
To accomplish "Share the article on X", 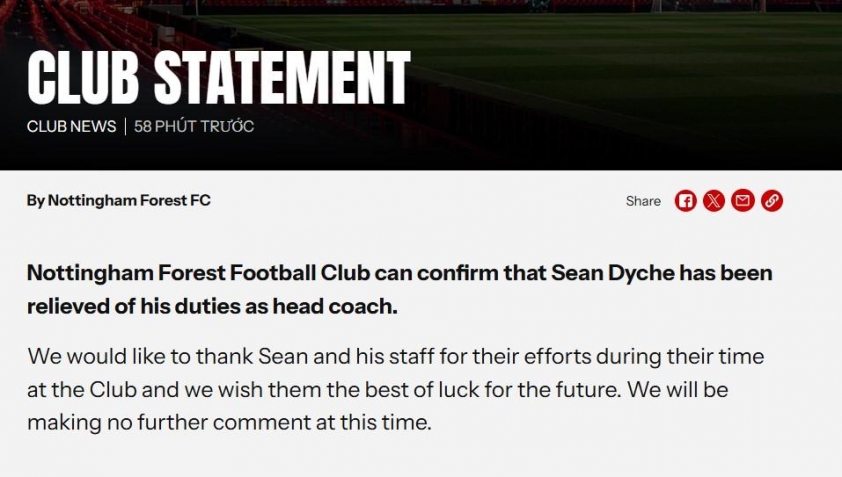I will (x=713, y=201).
